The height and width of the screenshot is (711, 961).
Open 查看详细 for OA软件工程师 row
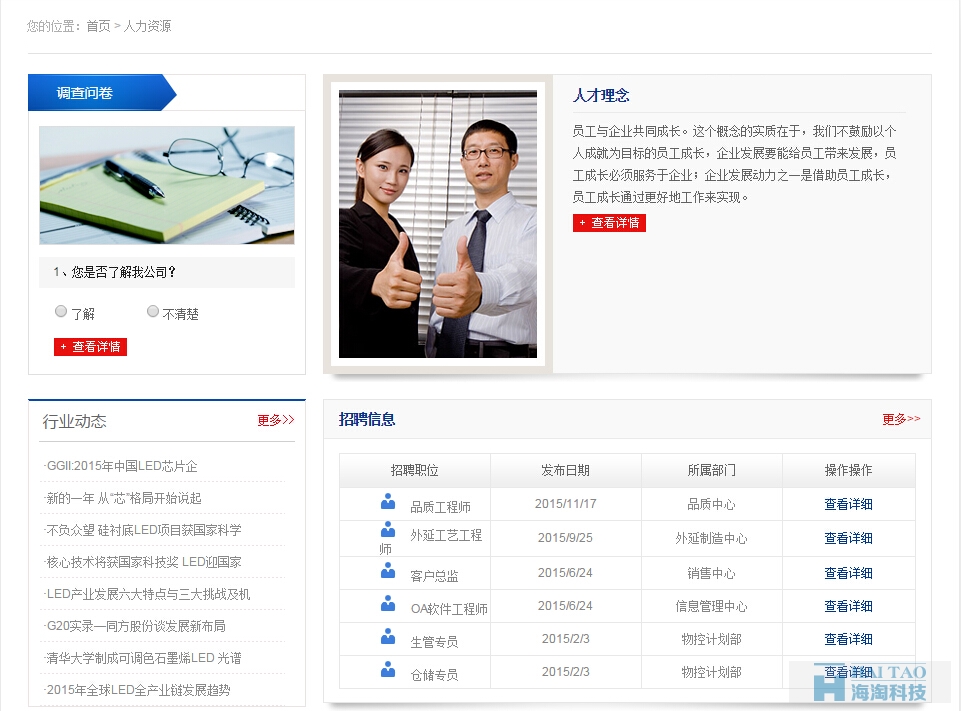click(848, 606)
